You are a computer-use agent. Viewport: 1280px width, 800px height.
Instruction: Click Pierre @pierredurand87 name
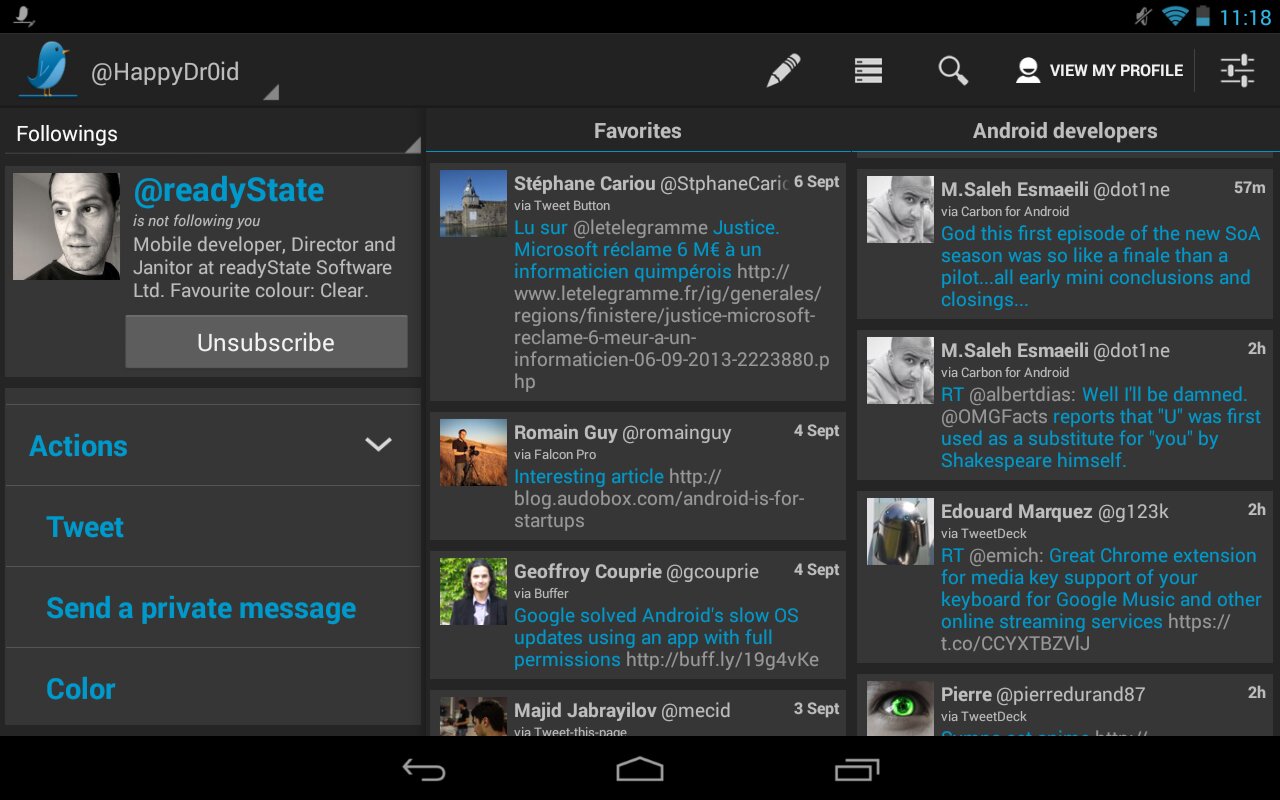(x=1043, y=695)
